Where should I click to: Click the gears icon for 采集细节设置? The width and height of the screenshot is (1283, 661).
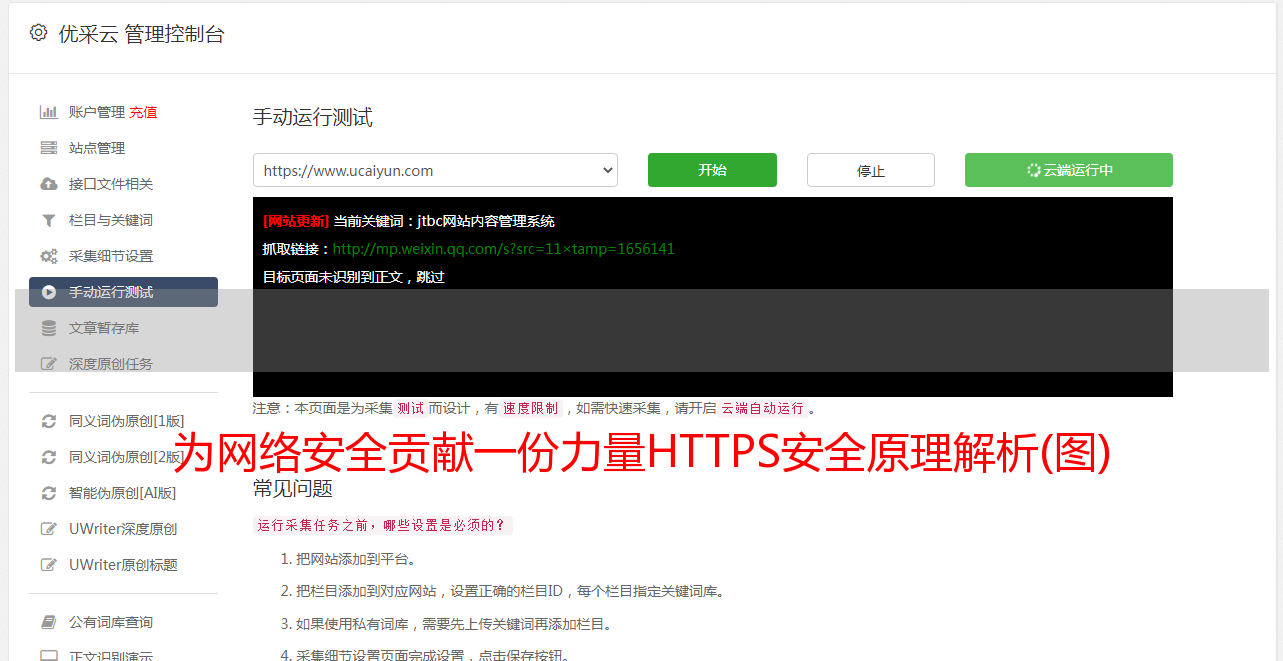[x=48, y=256]
